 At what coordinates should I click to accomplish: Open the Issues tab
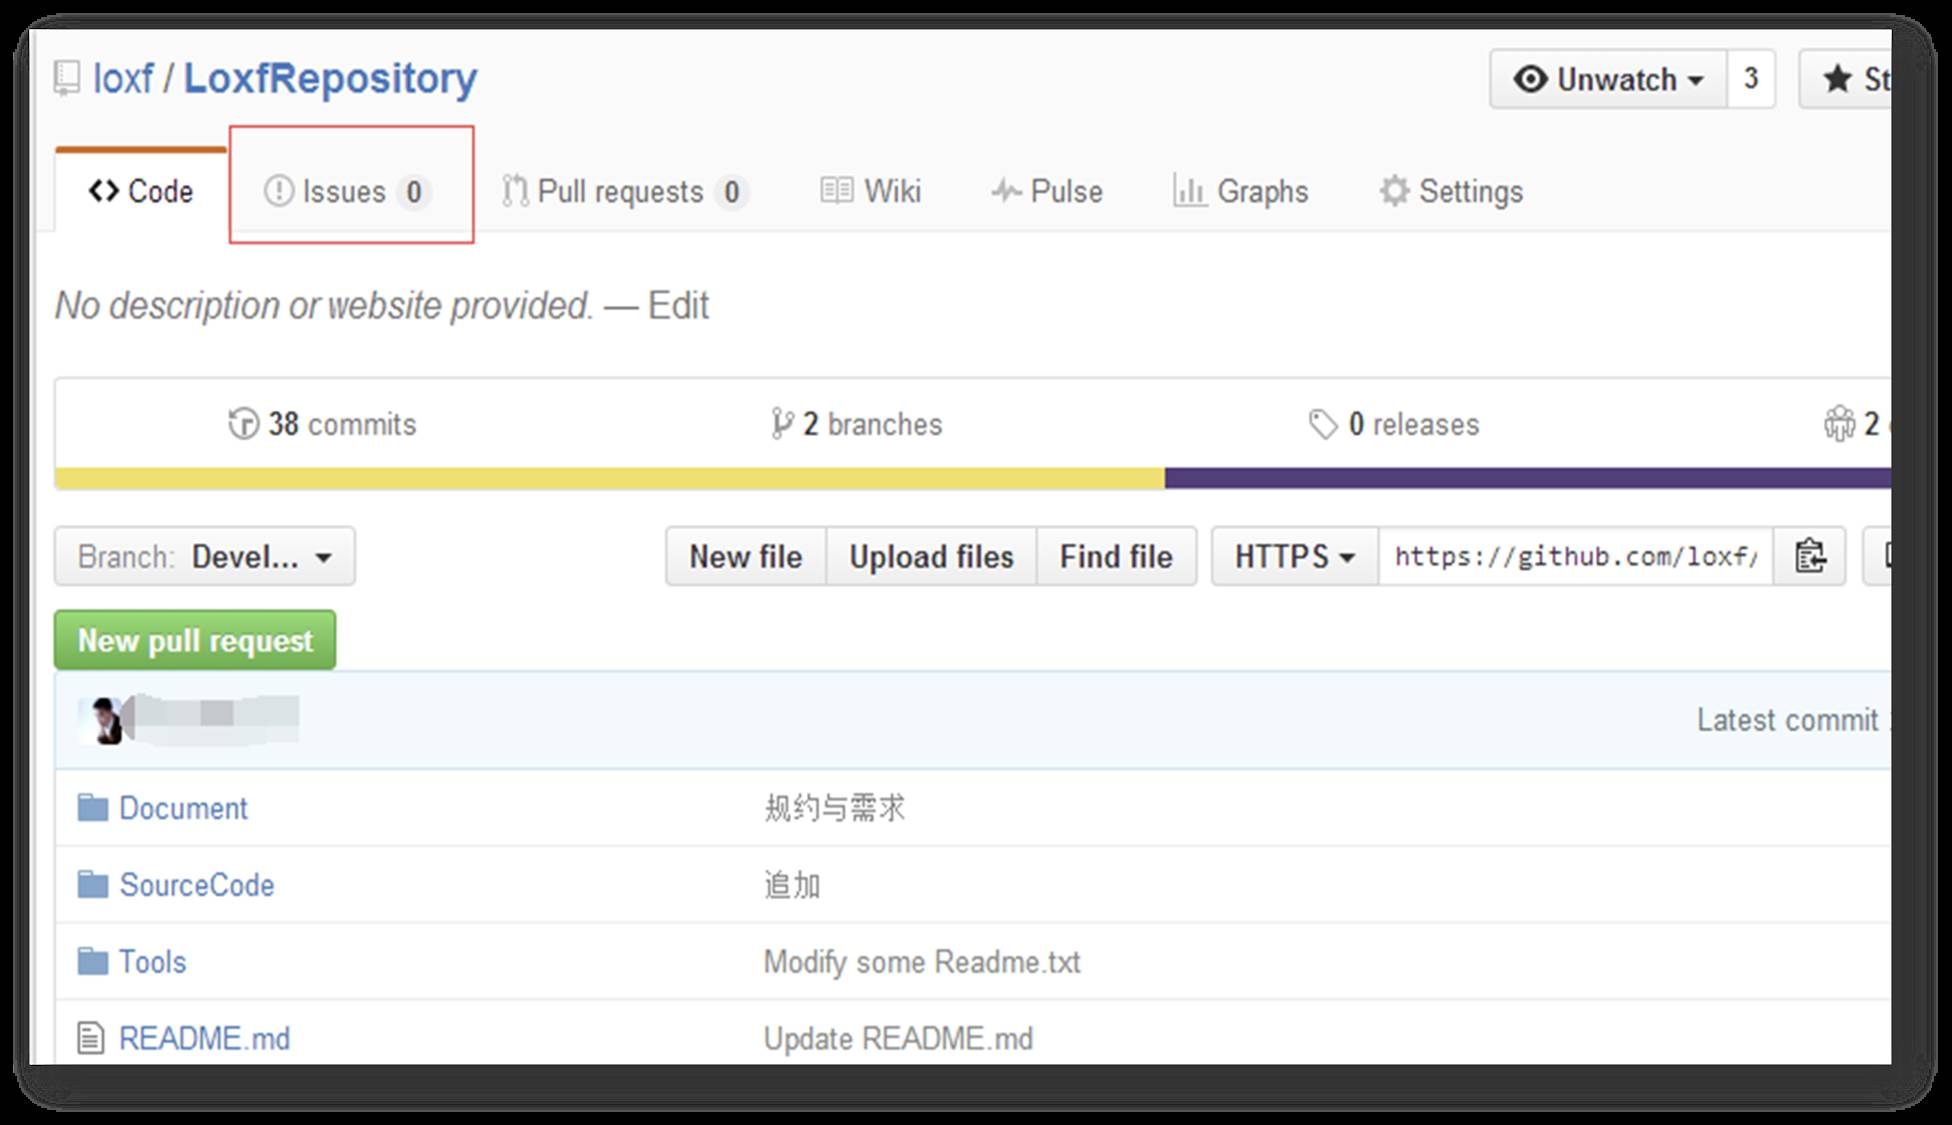(x=350, y=191)
